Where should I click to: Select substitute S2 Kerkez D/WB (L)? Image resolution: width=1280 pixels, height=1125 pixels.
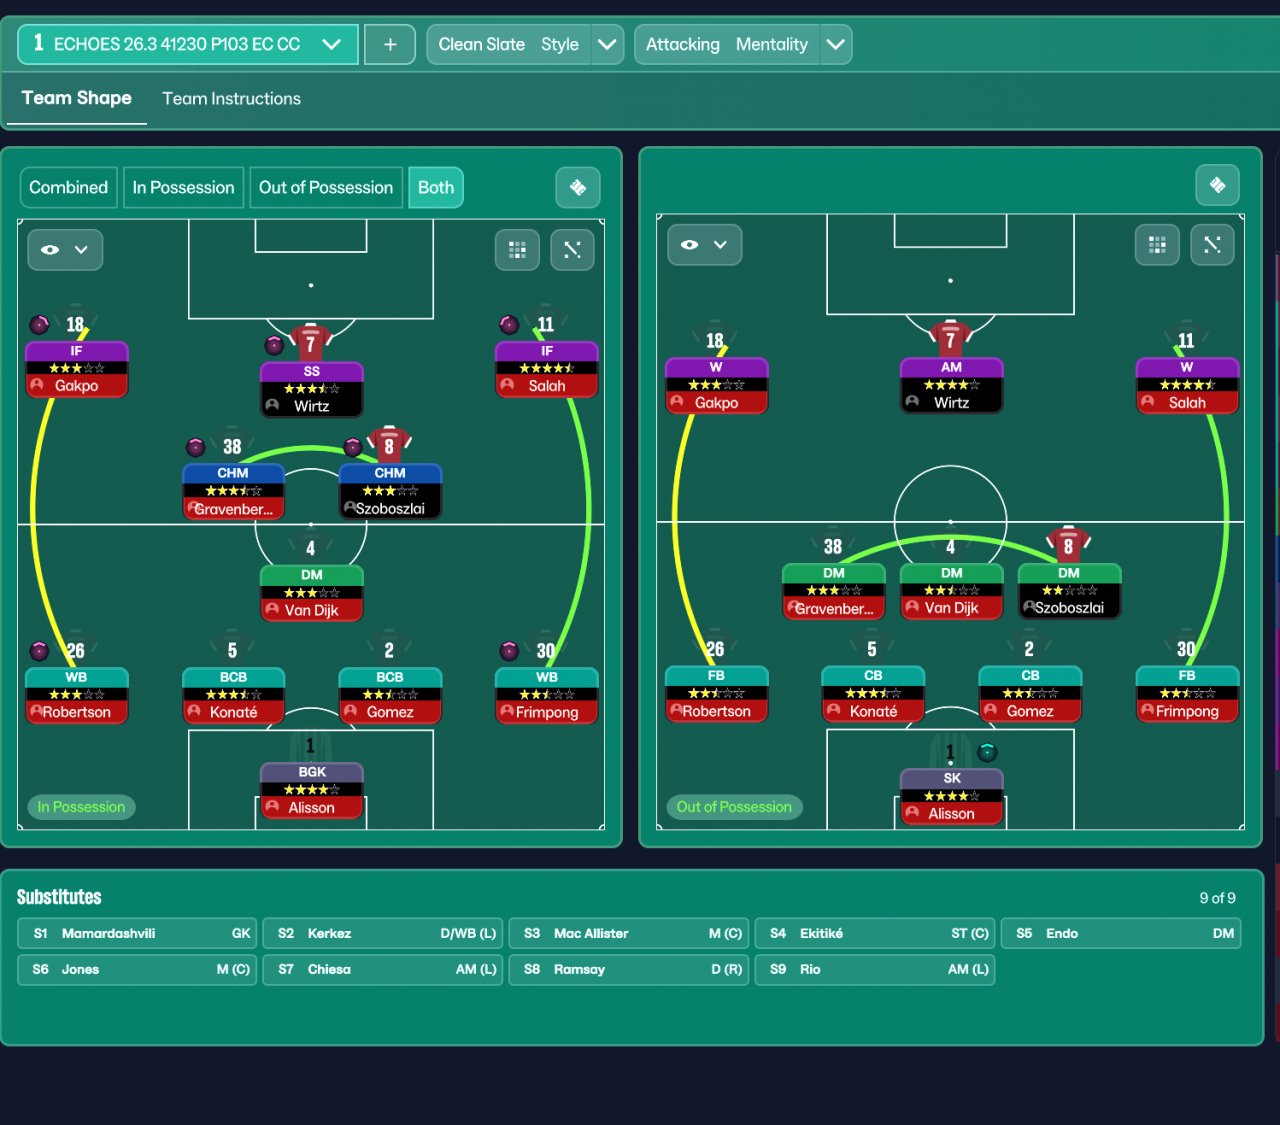click(x=383, y=933)
